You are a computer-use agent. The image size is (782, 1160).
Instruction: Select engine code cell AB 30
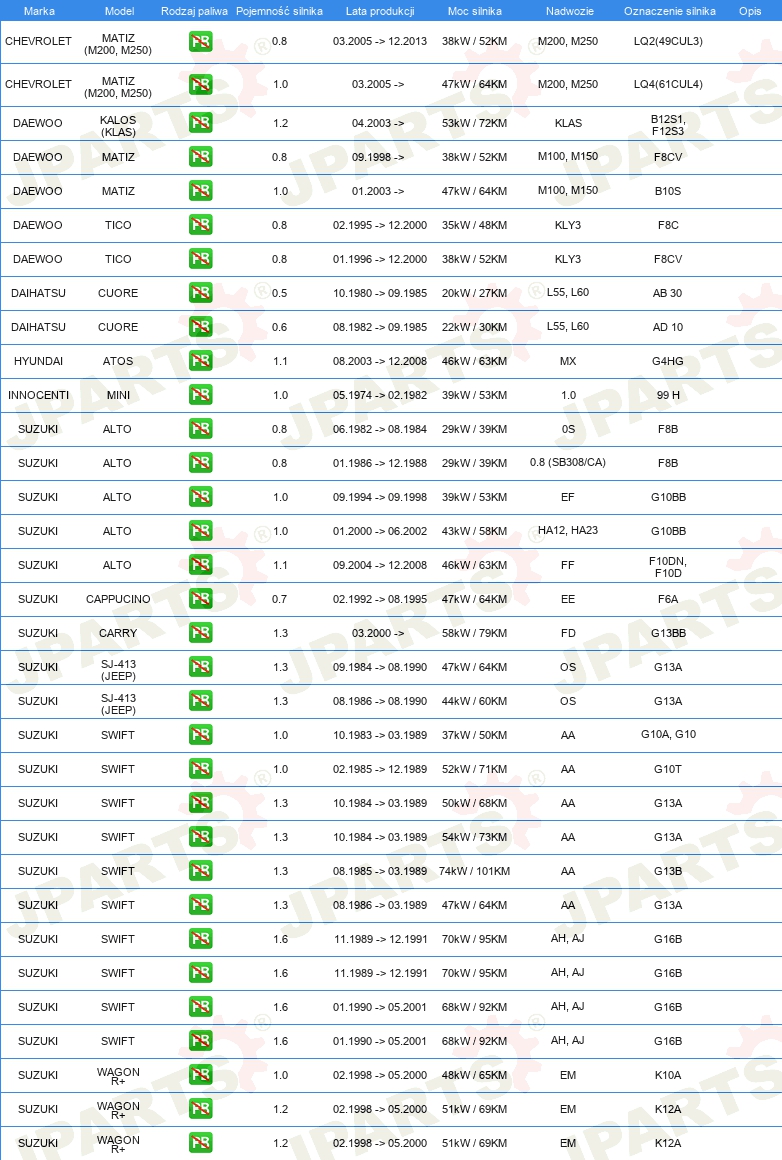667,293
